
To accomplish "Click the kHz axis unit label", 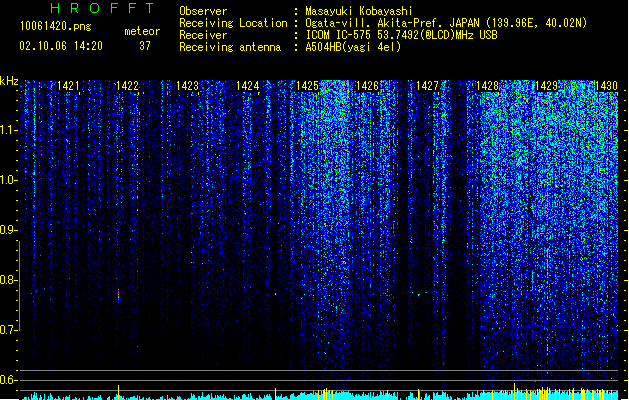I will coord(9,81).
